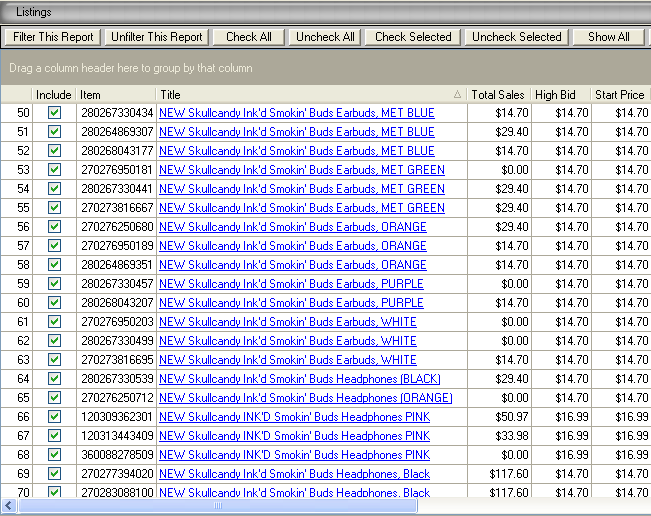The image size is (651, 516).
Task: Click Uncheck Selected button
Action: click(x=516, y=37)
